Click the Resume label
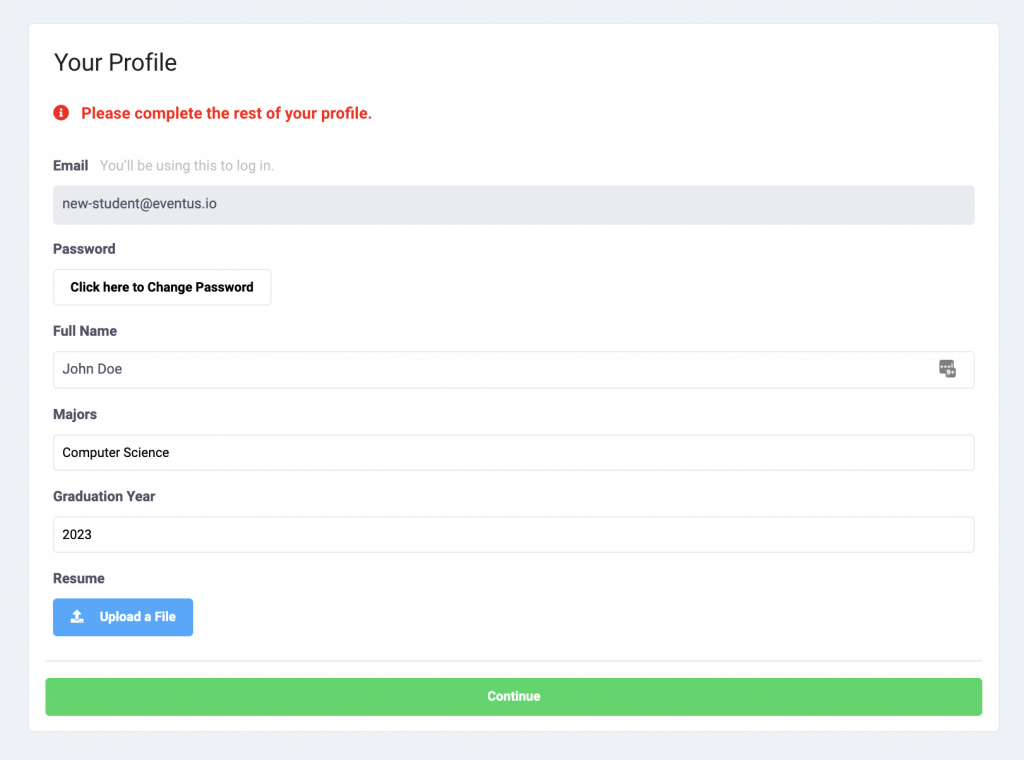The width and height of the screenshot is (1024, 760). point(79,578)
